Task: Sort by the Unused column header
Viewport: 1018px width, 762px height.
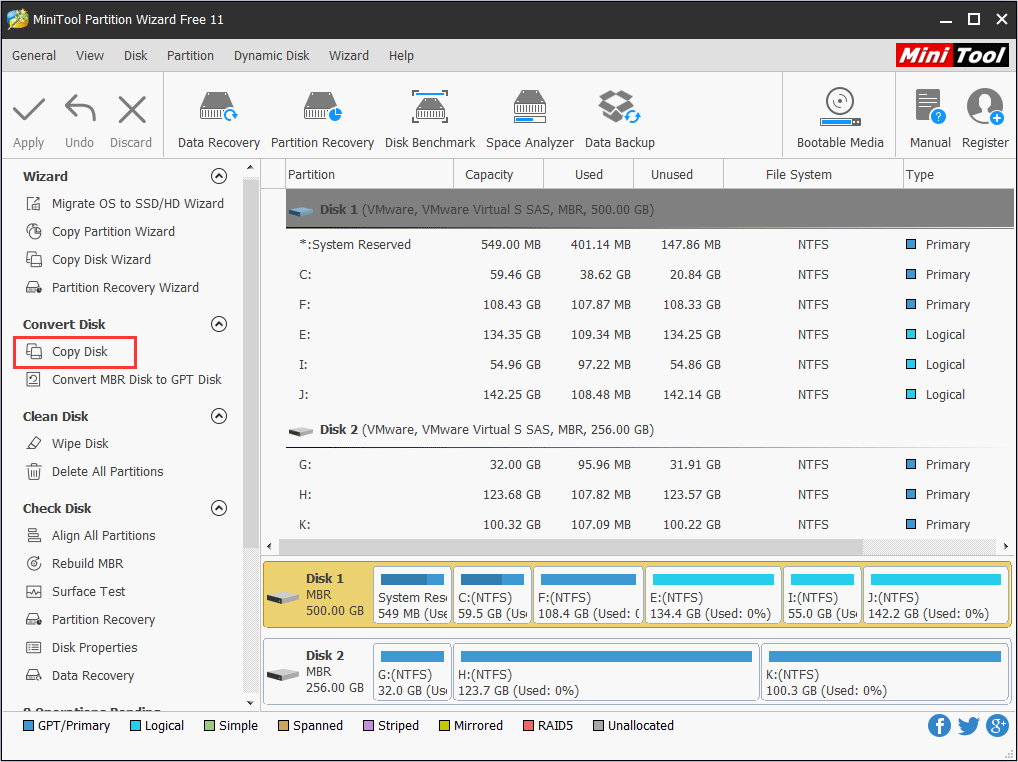Action: [x=678, y=175]
